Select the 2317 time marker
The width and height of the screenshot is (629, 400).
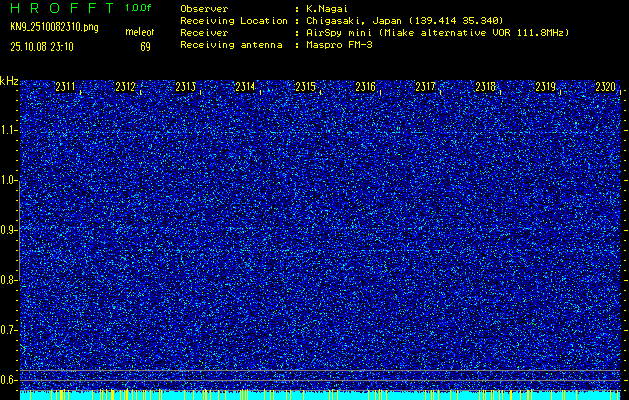pyautogui.click(x=425, y=88)
